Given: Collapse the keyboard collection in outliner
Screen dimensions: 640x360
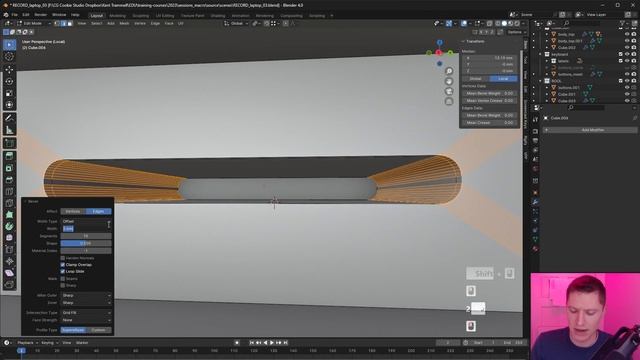Looking at the screenshot, I should point(540,54).
